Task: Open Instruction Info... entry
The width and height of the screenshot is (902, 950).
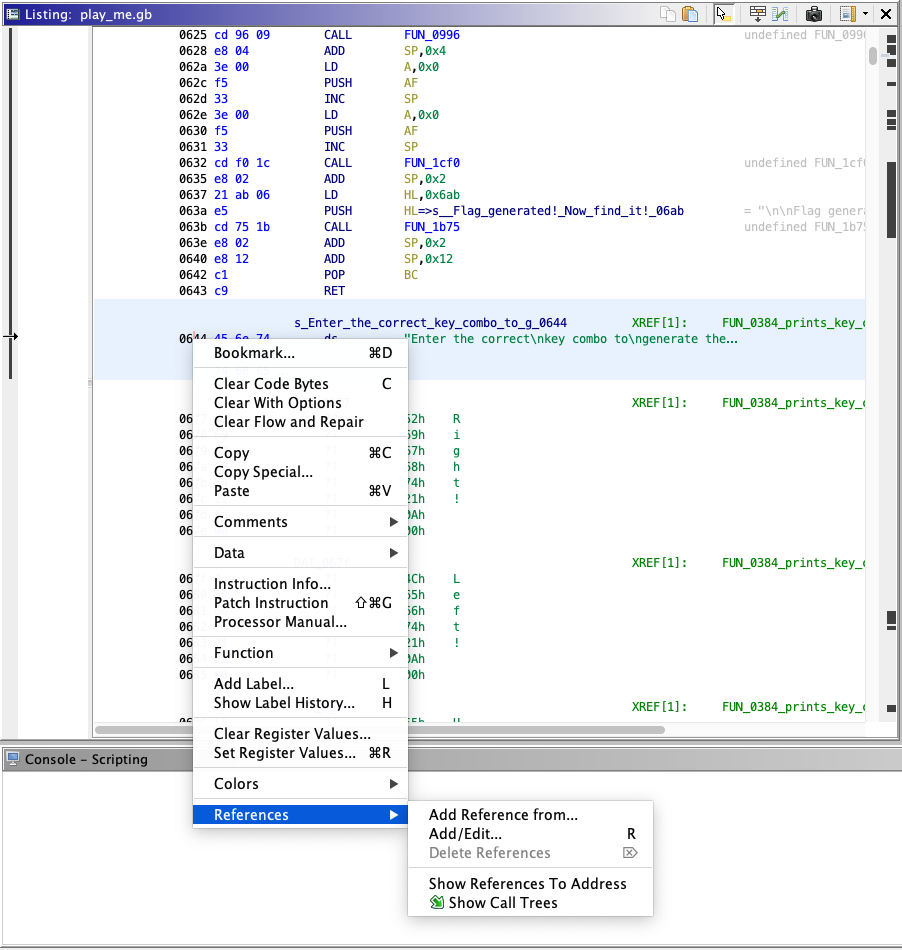Action: (x=300, y=584)
